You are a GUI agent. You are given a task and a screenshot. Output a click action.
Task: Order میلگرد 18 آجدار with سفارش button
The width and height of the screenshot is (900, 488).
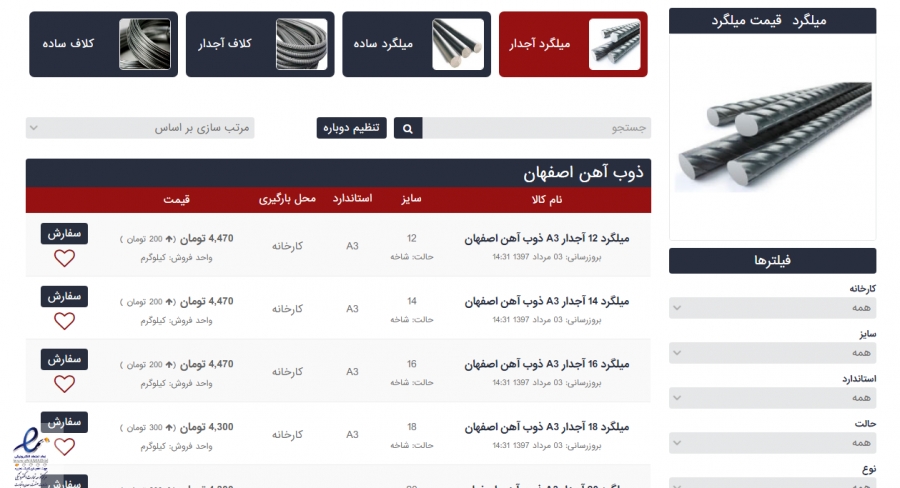64,422
